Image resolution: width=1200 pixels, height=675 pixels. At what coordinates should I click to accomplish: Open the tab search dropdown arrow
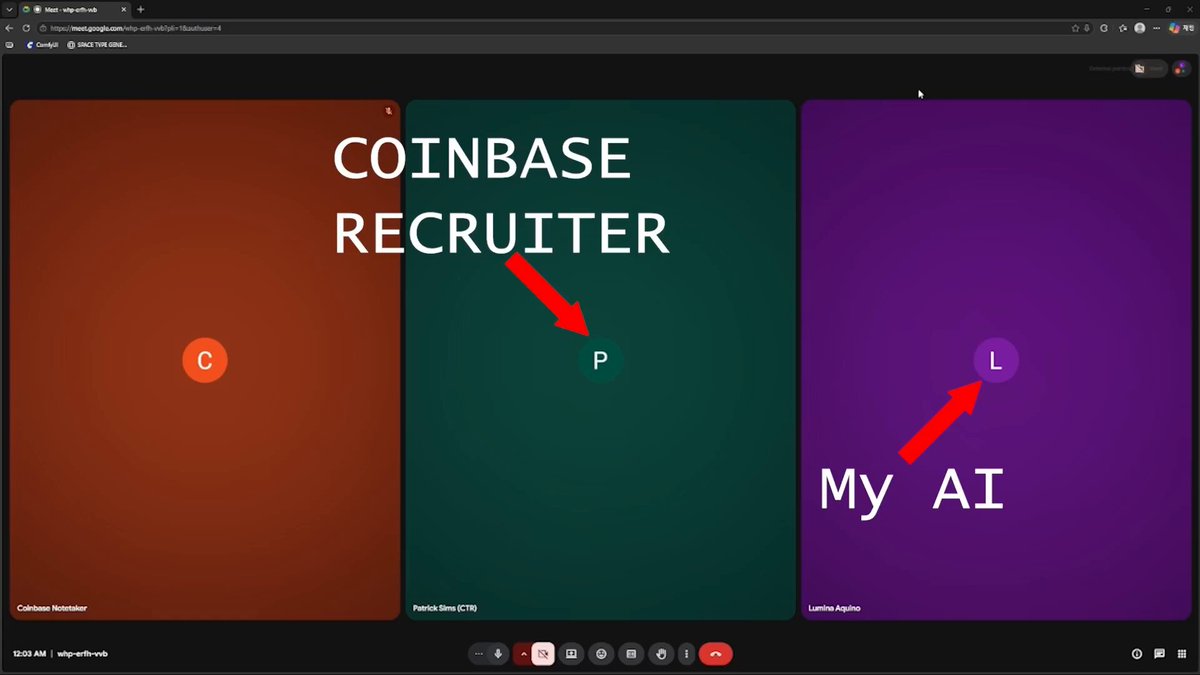click(x=8, y=9)
